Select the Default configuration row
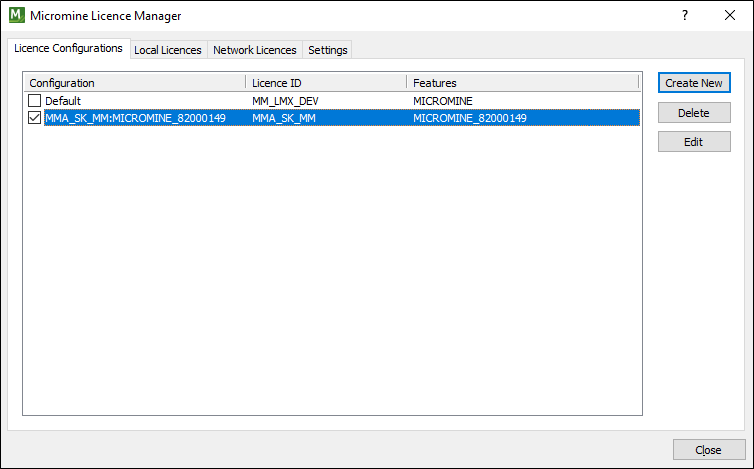 click(332, 101)
